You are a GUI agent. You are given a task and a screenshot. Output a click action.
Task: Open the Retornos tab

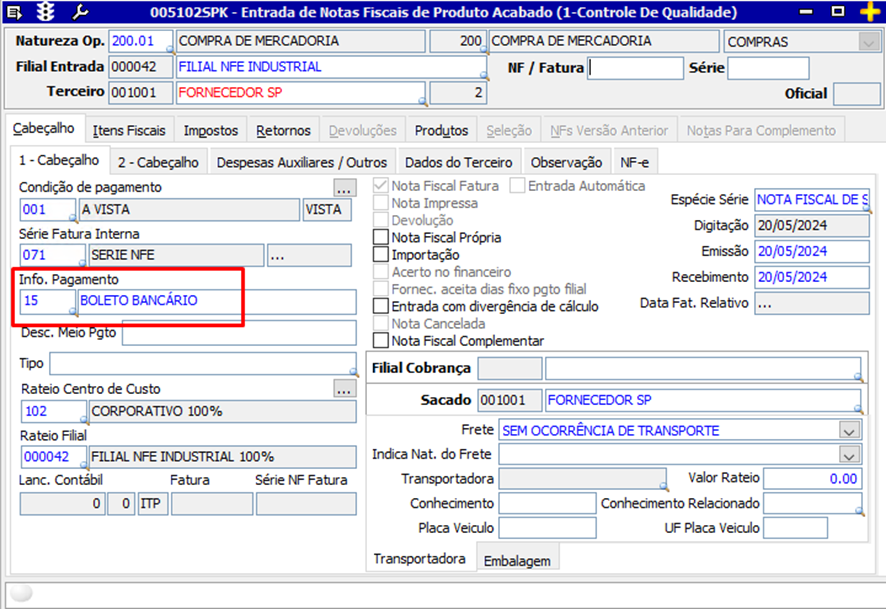(283, 130)
